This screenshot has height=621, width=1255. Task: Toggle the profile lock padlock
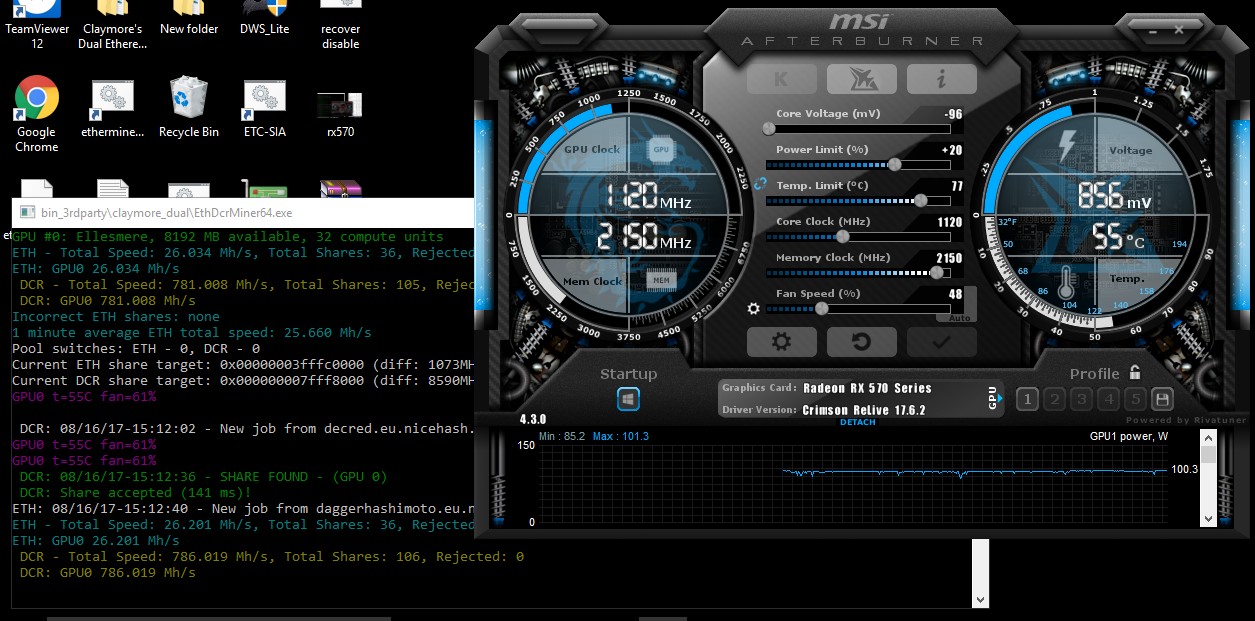(x=1135, y=372)
